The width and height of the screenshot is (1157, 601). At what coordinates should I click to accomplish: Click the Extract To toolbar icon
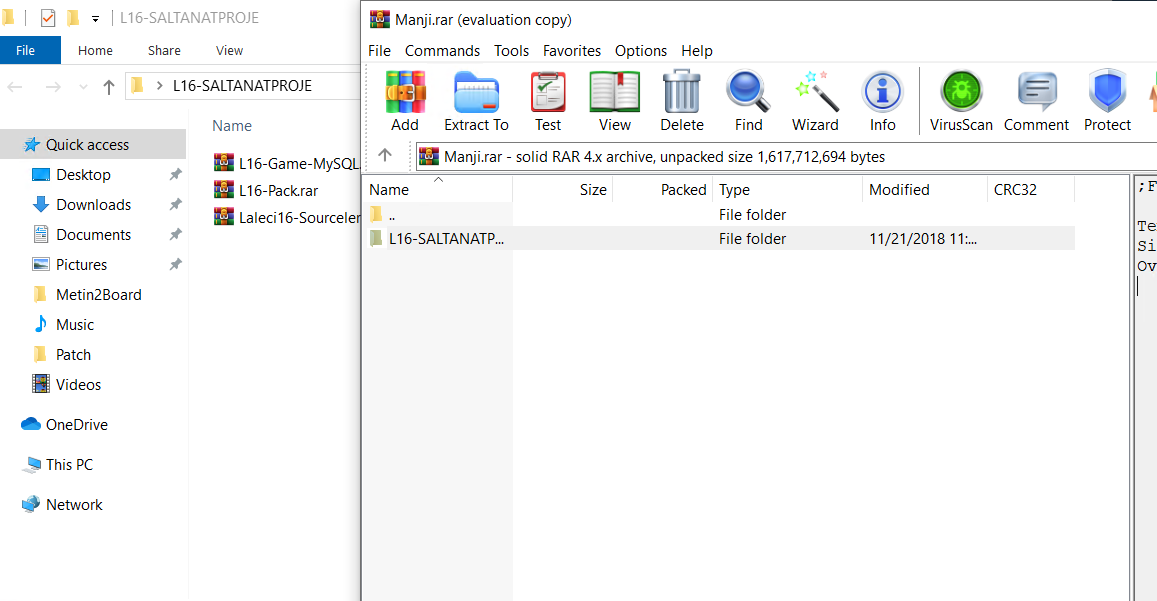pyautogui.click(x=476, y=101)
